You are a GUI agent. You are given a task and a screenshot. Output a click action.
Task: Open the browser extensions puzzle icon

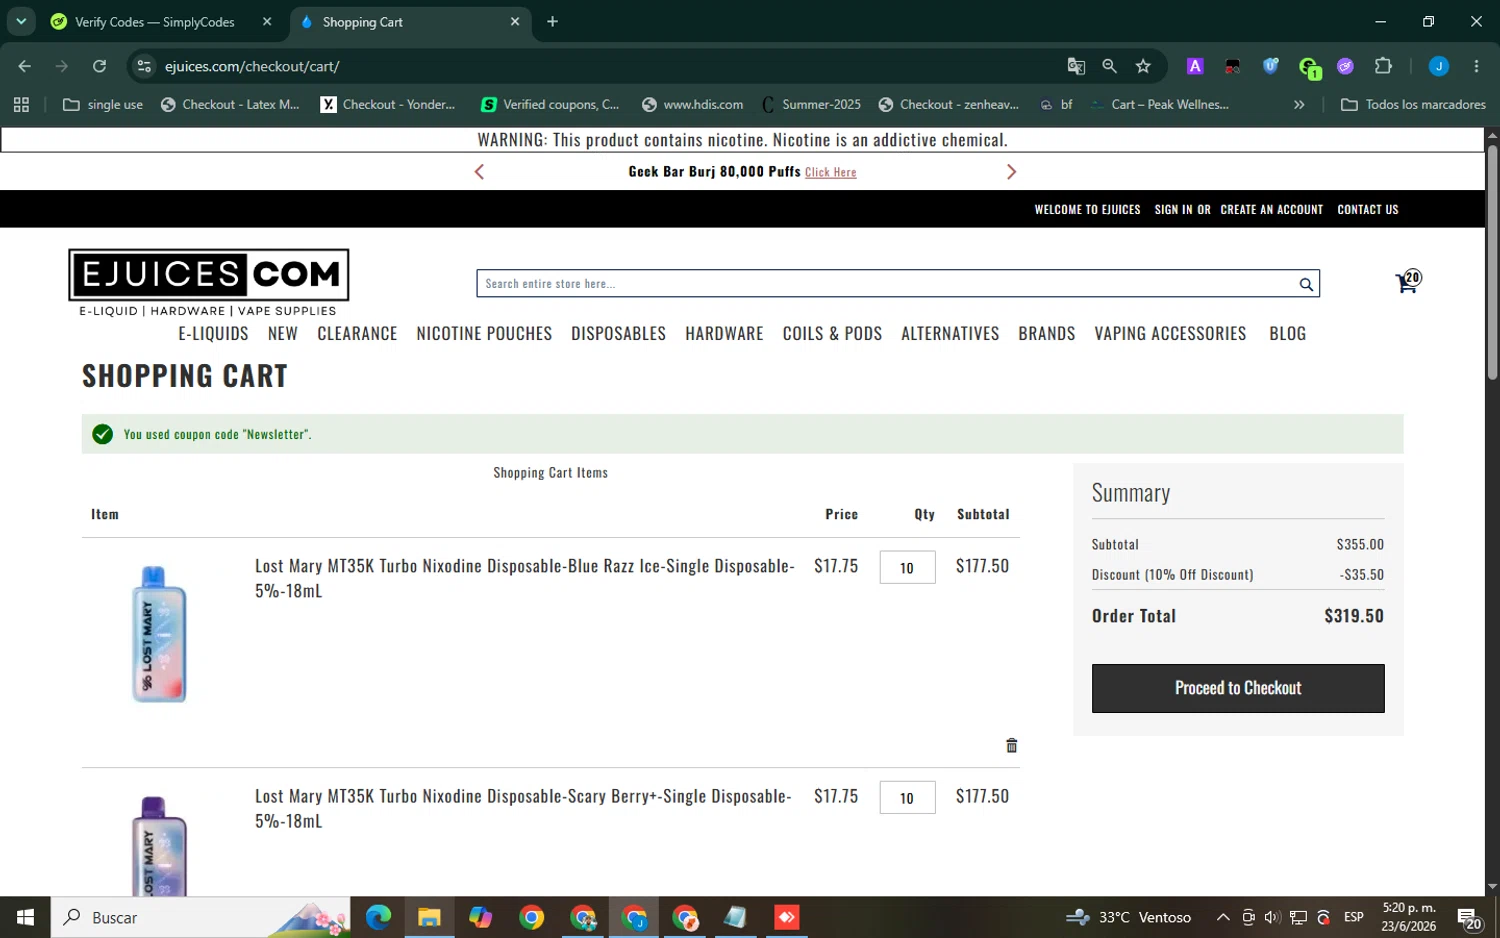pyautogui.click(x=1383, y=66)
